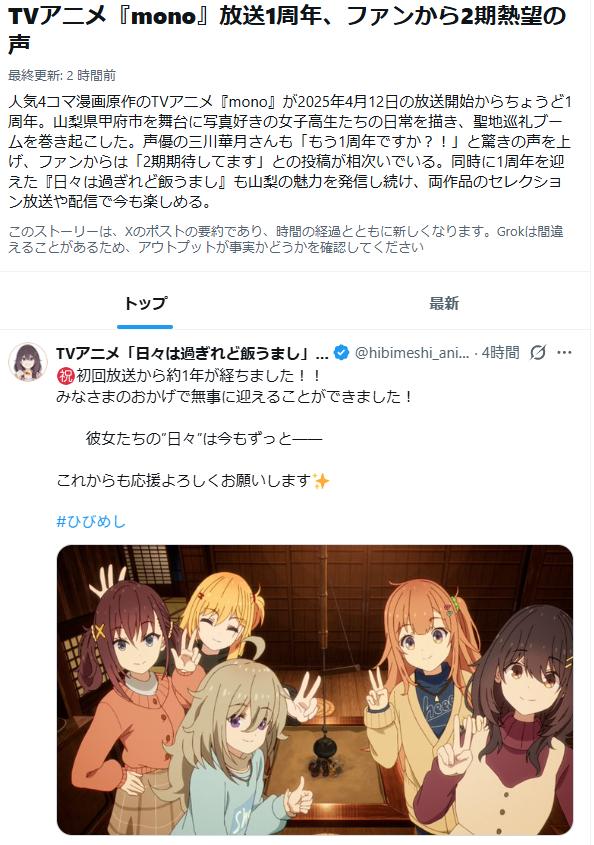
Task: Click the 最終更新 2 時間前 label
Action: pyautogui.click(x=62, y=75)
